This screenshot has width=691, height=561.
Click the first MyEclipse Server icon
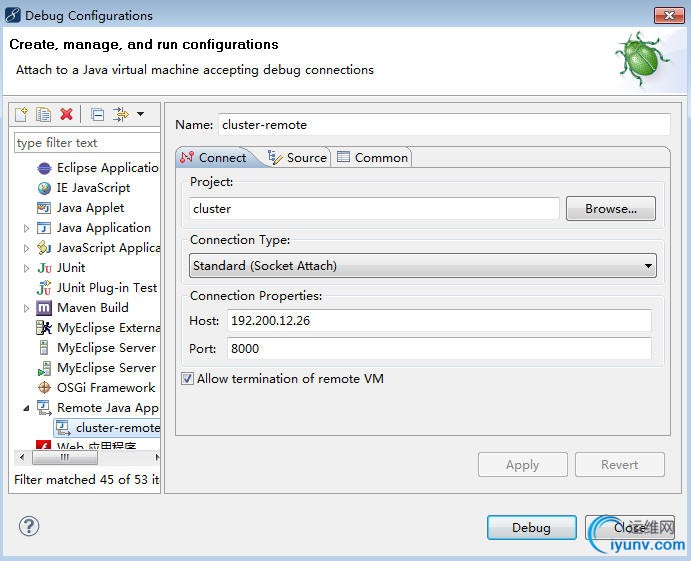click(x=44, y=348)
